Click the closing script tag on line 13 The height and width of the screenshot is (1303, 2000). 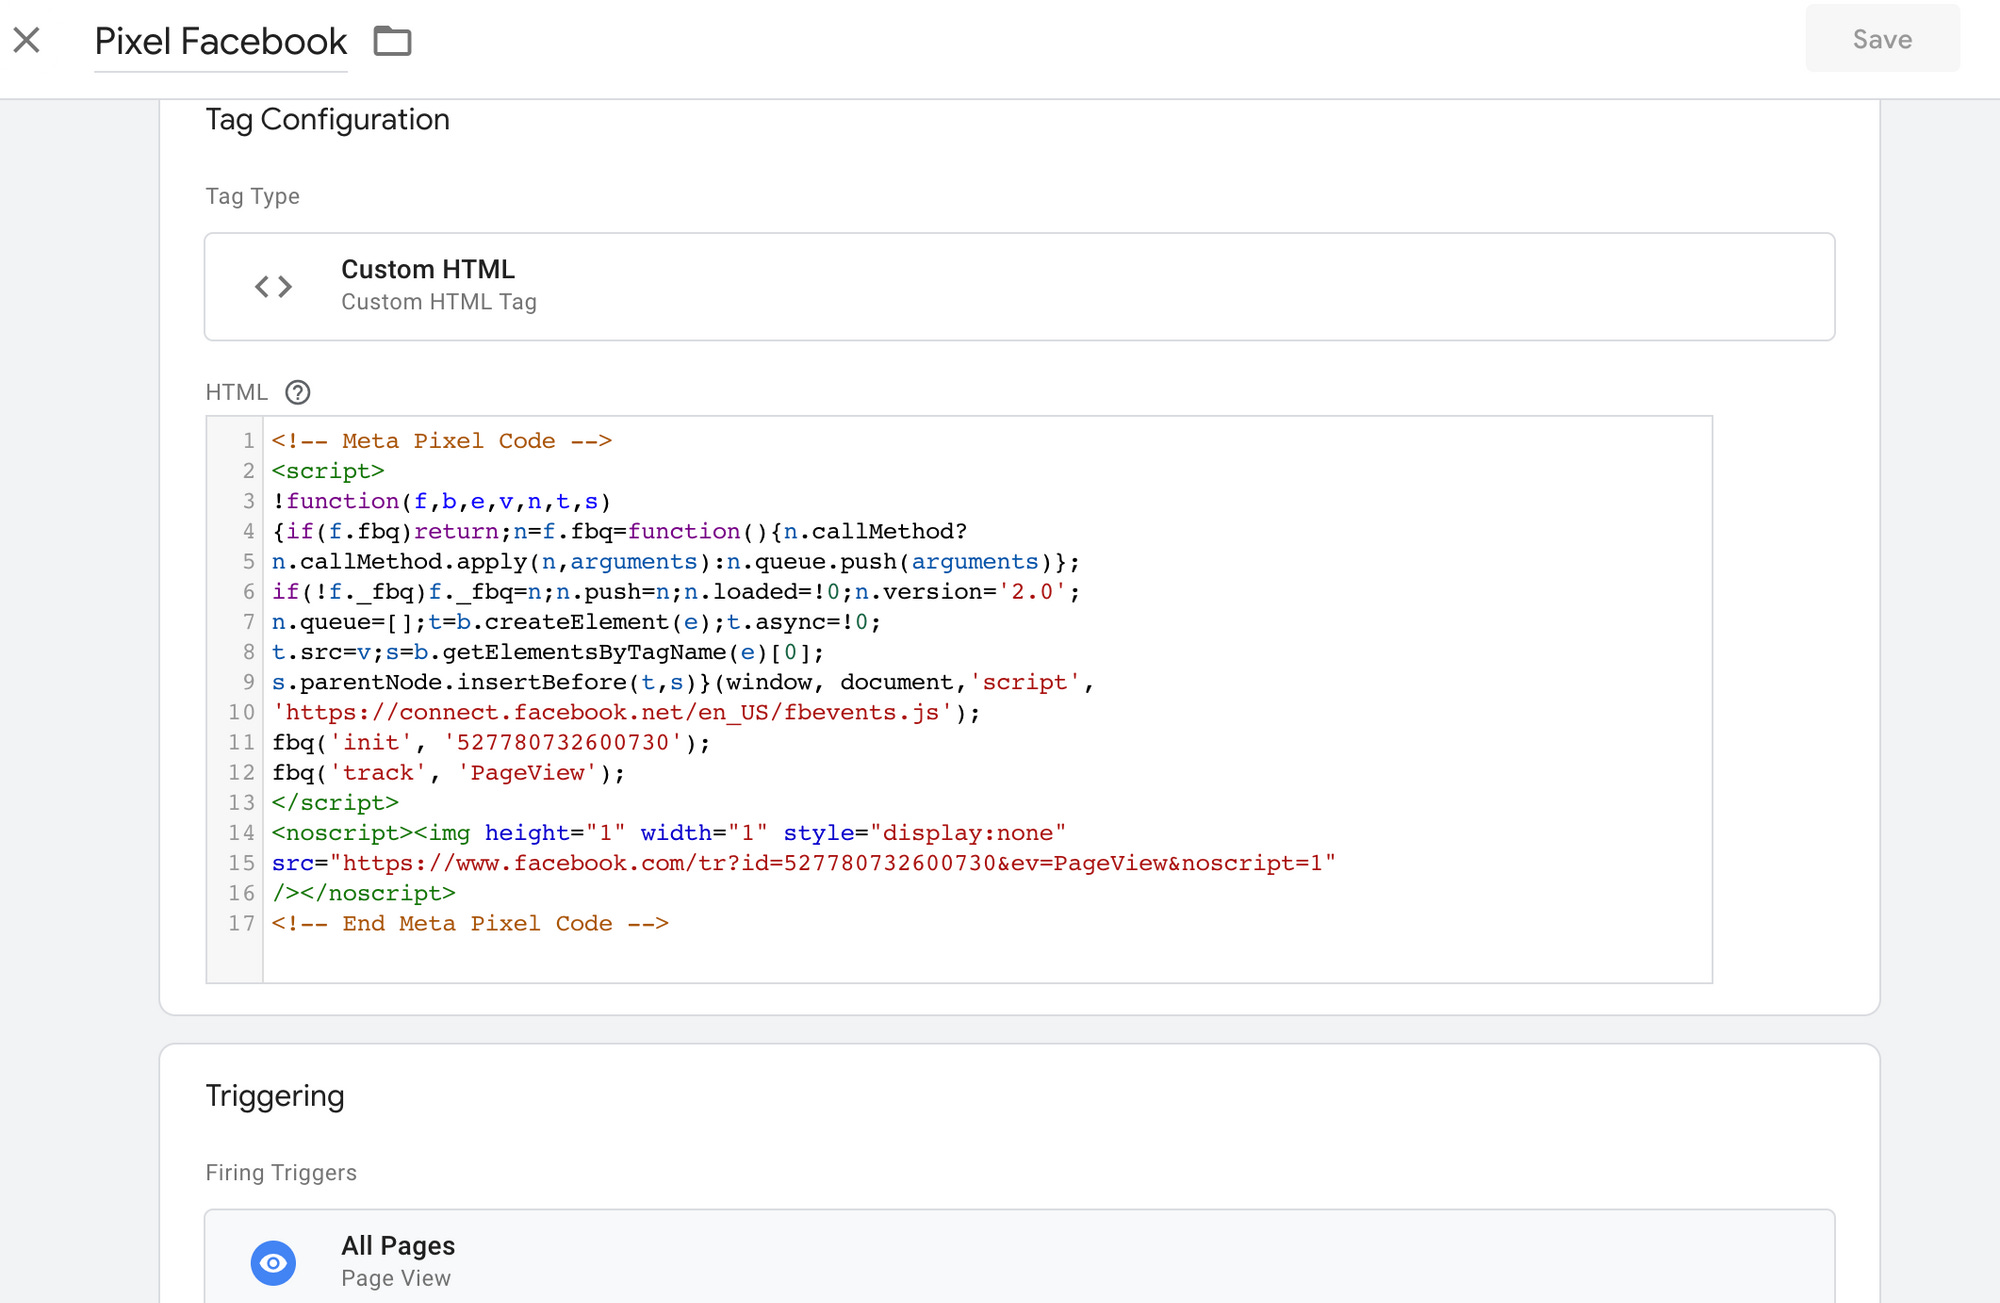tap(335, 803)
